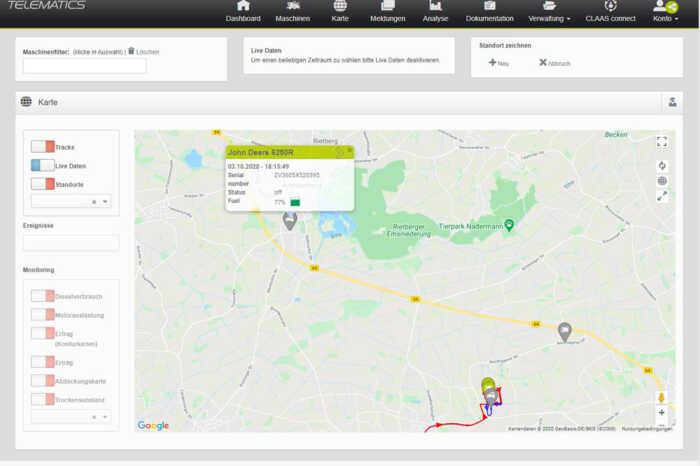This screenshot has height=466, width=700.
Task: Go to the Karte navigation item
Action: coord(340,12)
